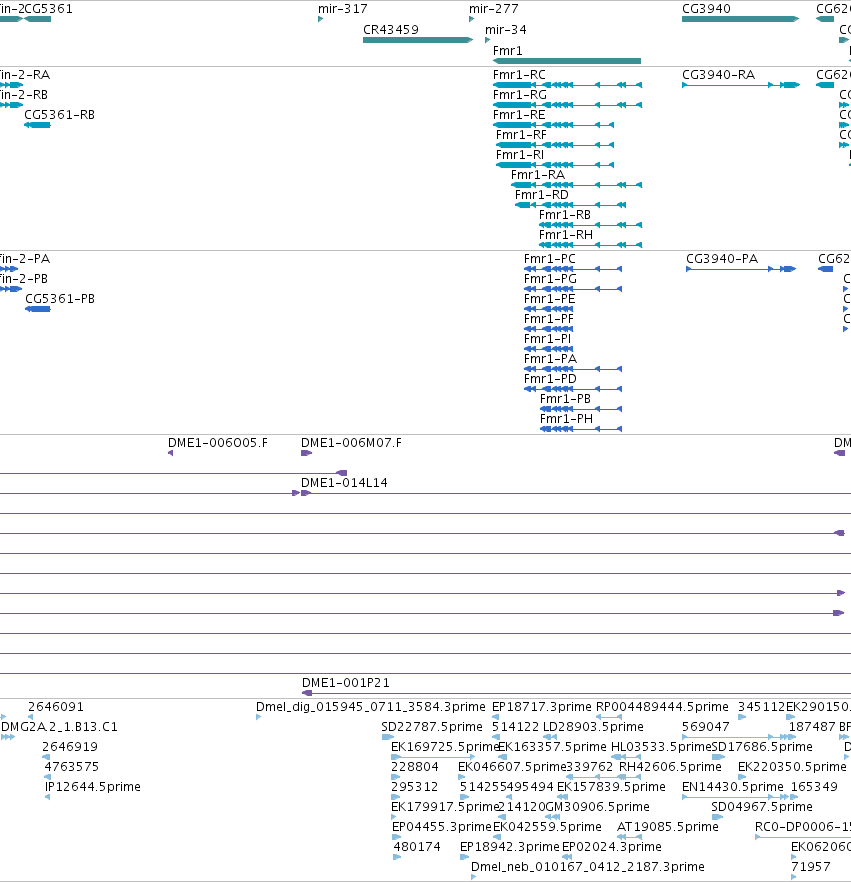
Task: Select the Fmr1-RA transcript
Action: tap(577, 185)
